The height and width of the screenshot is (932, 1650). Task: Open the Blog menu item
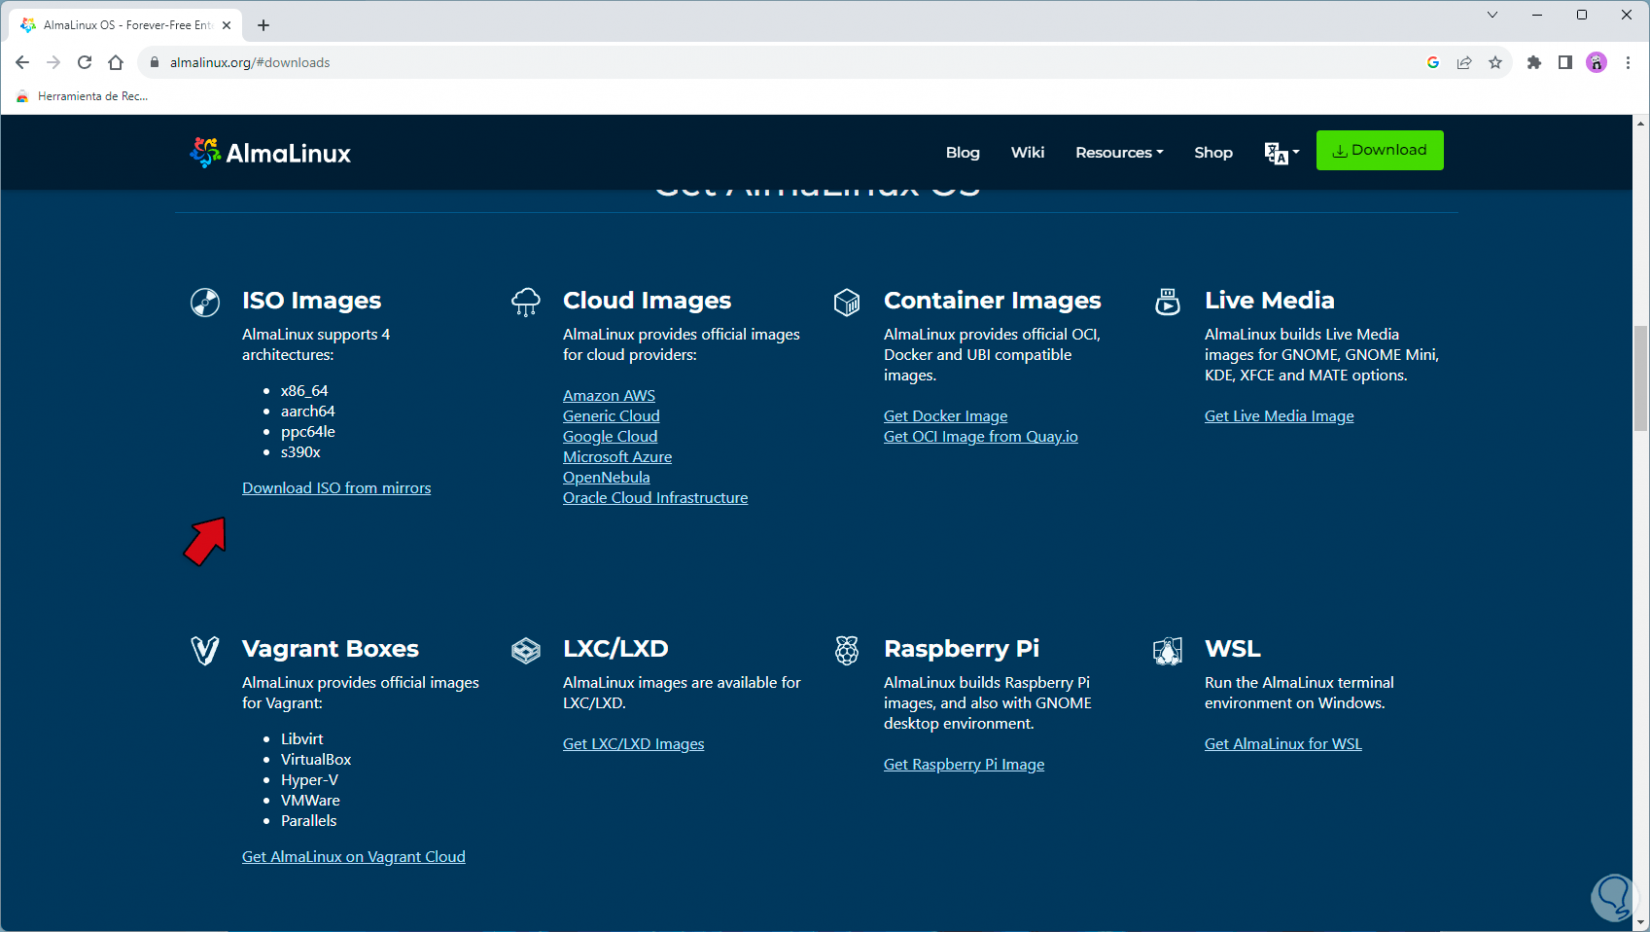(962, 153)
